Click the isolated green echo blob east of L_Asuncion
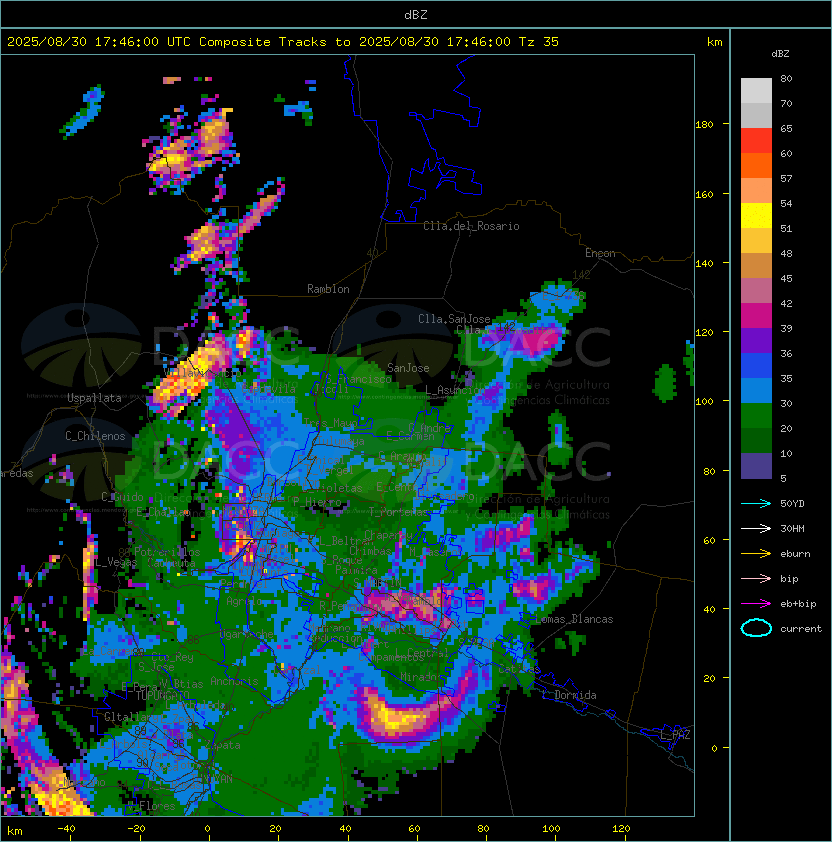 coord(665,382)
